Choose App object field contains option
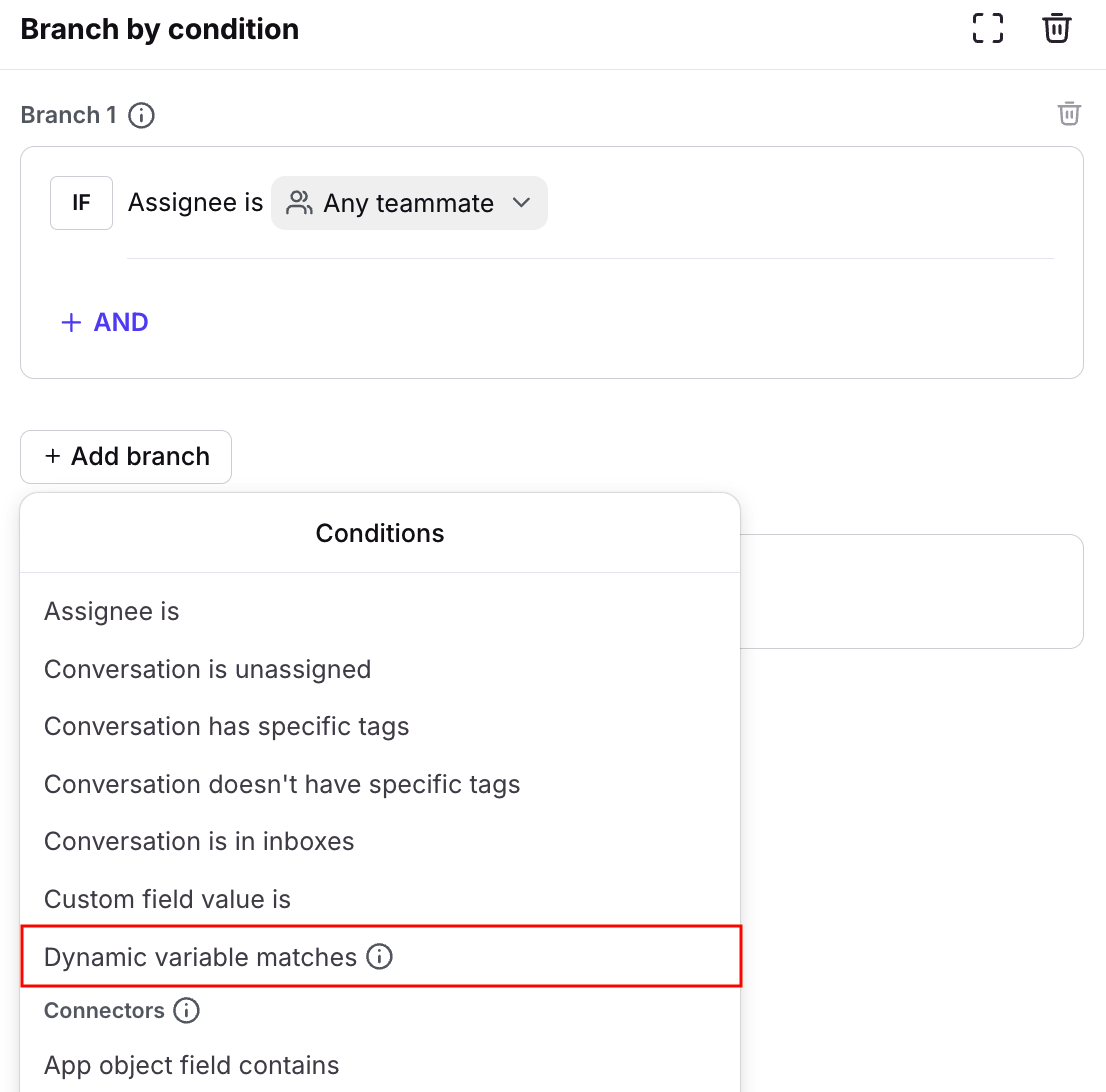Image resolution: width=1106 pixels, height=1092 pixels. coord(192,1065)
